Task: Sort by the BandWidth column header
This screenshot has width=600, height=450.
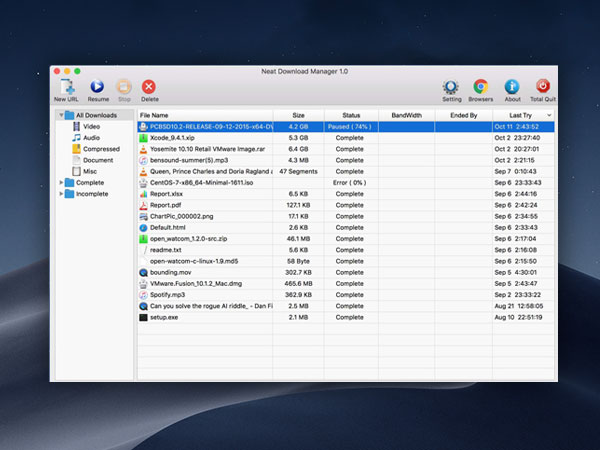Action: [x=406, y=115]
